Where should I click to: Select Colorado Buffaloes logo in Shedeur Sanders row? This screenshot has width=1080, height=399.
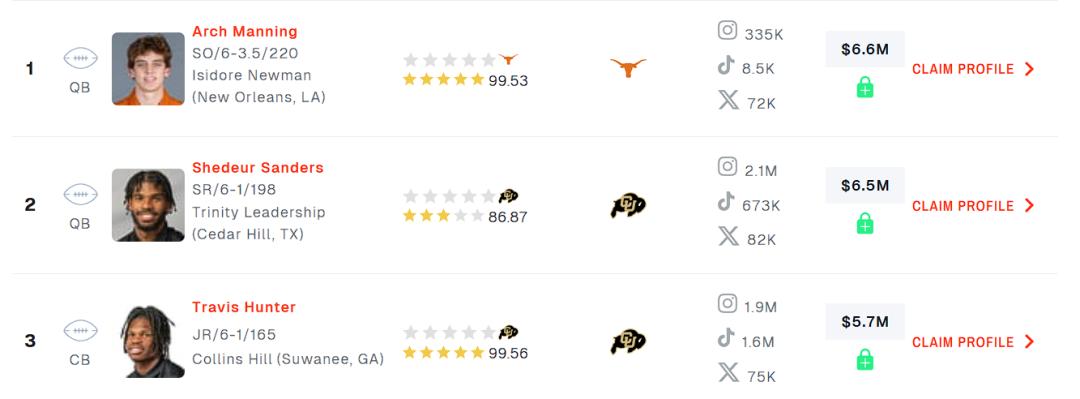coord(628,205)
